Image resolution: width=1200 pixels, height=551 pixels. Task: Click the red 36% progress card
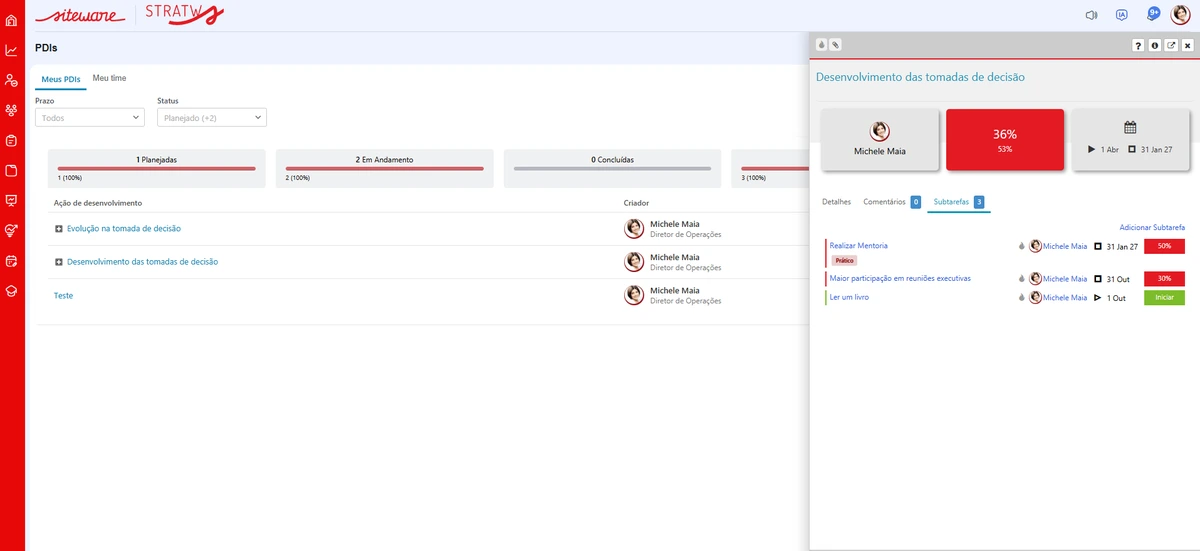click(x=1004, y=139)
